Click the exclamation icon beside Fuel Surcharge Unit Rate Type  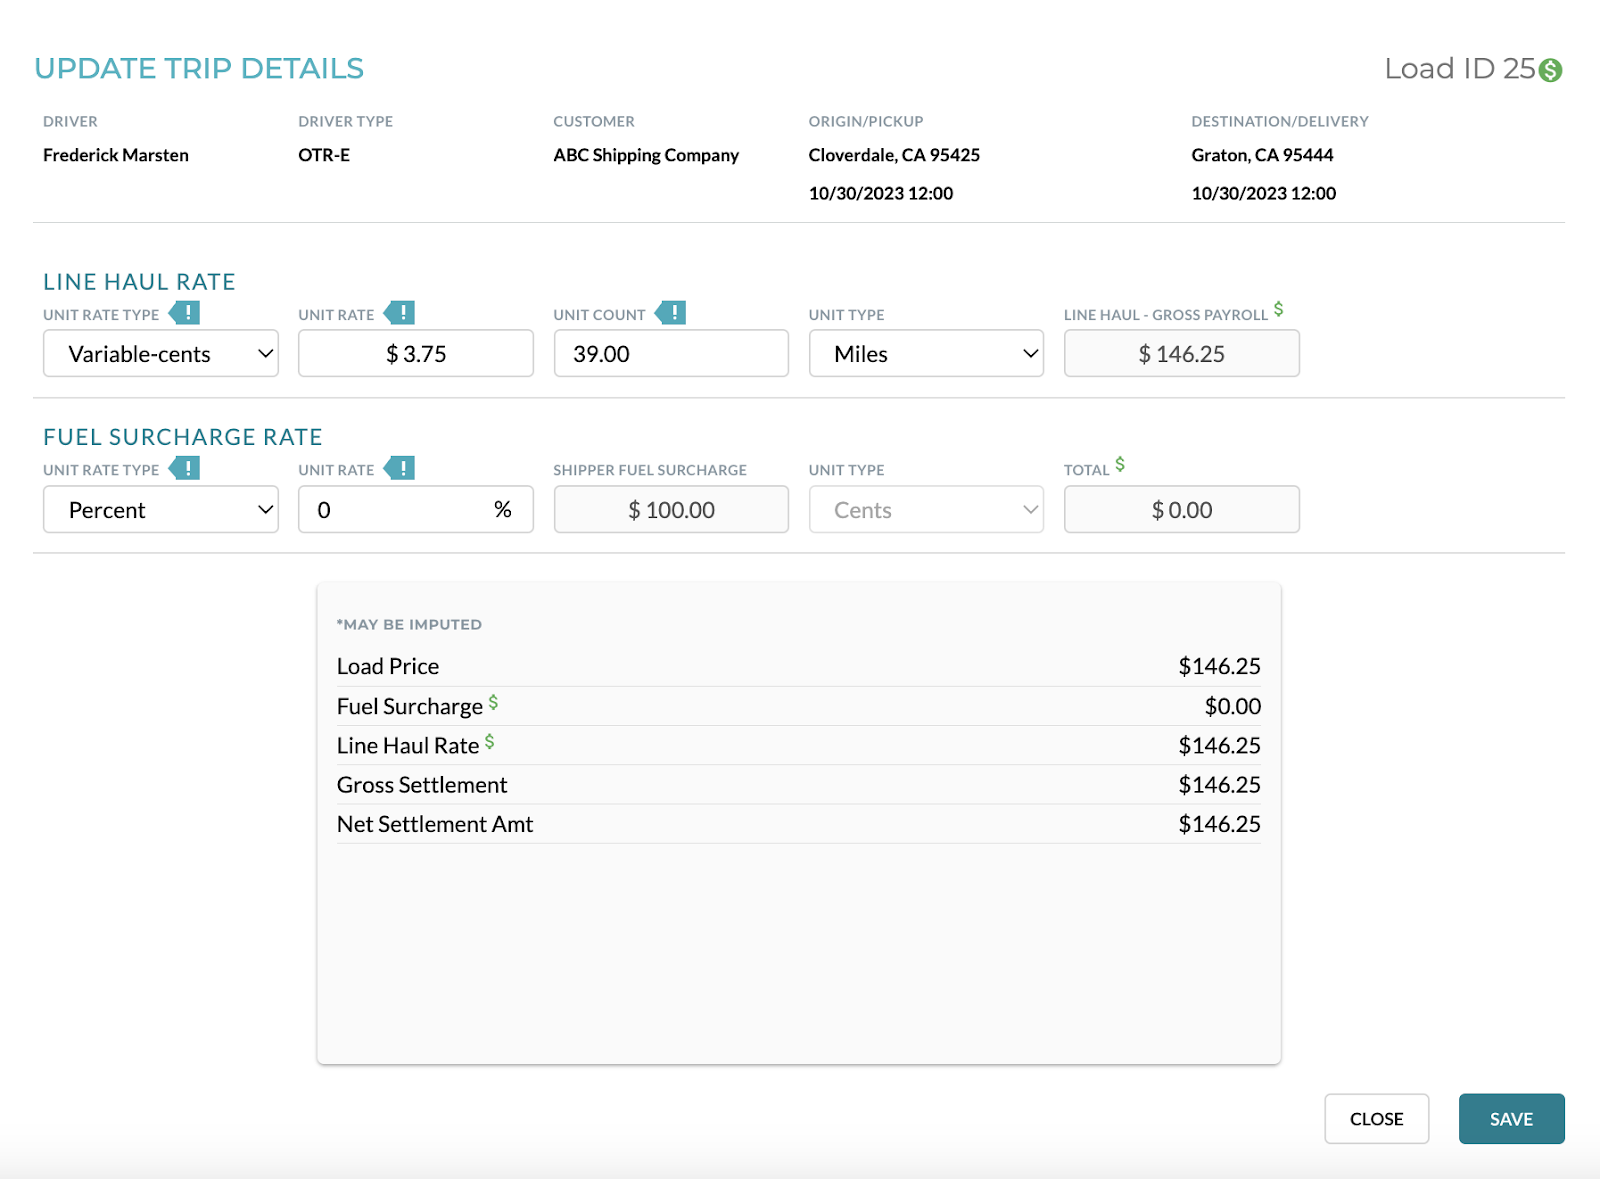tap(186, 468)
